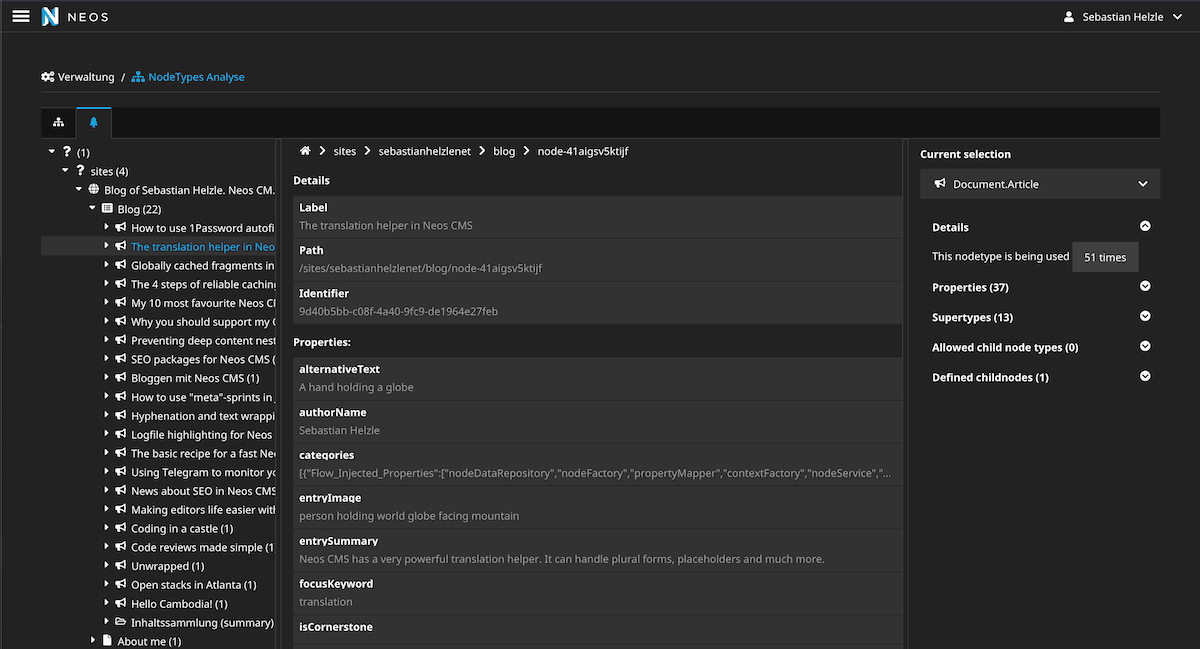Click the Path value /sites/sebastianhelzlenet/blog
This screenshot has height=649, width=1200.
coord(420,268)
